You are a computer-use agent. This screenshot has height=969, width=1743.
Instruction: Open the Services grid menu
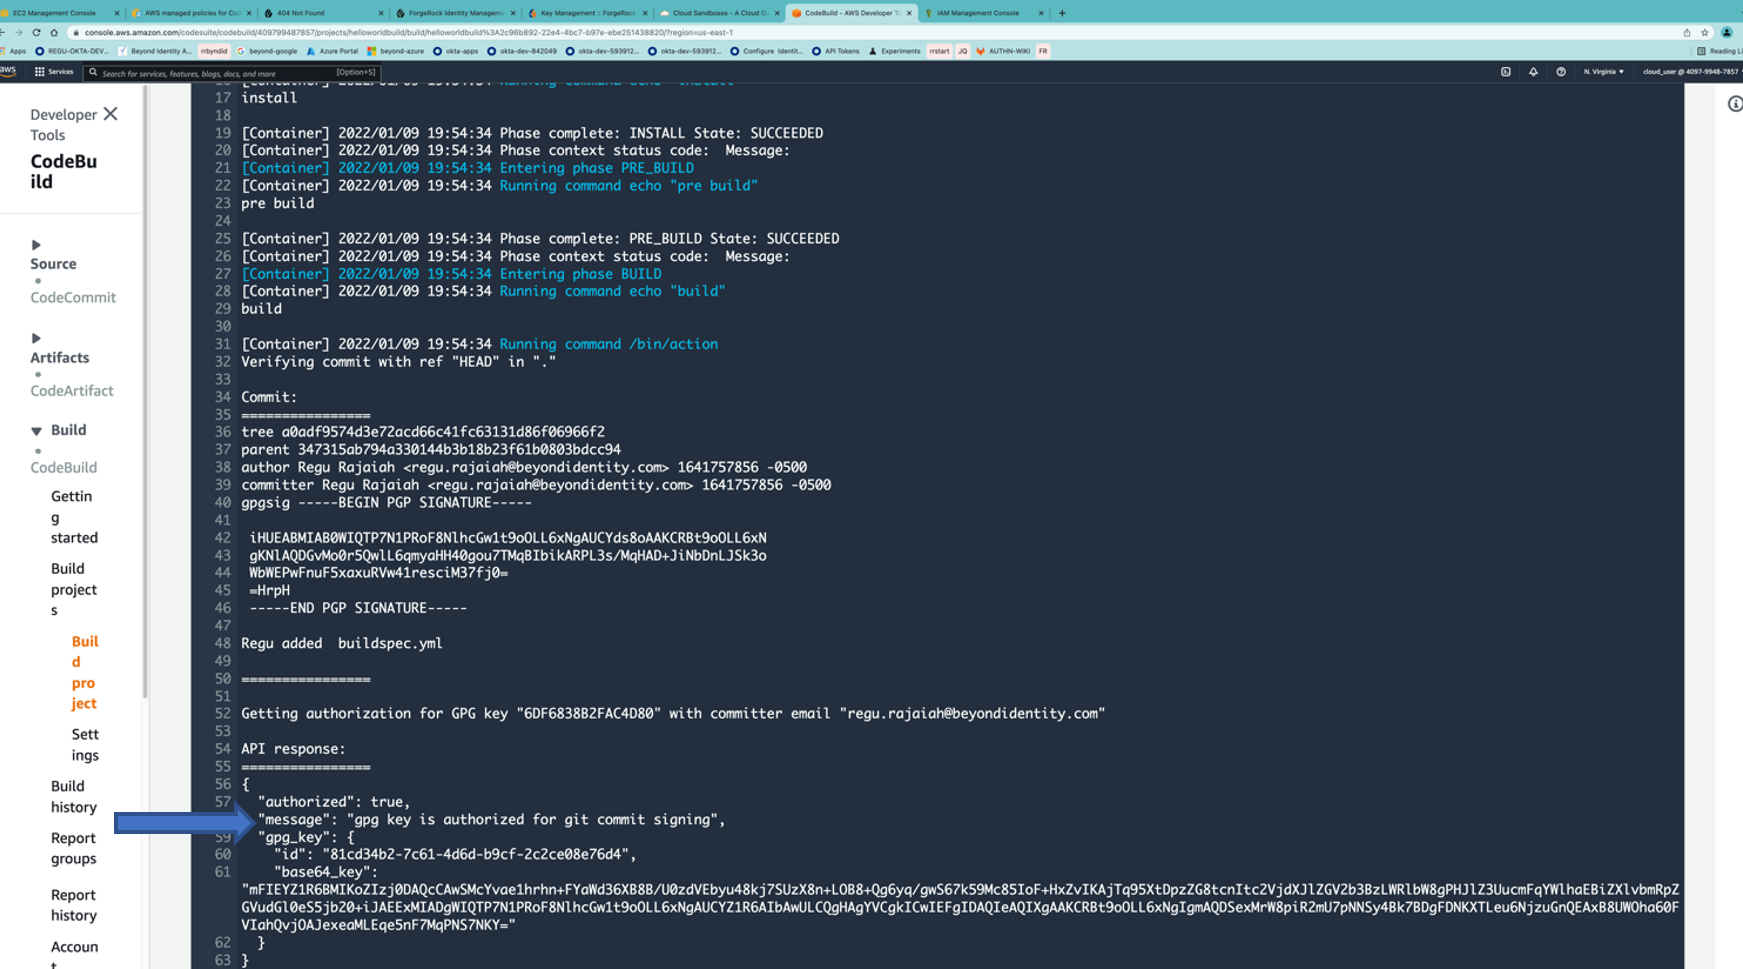pyautogui.click(x=53, y=72)
